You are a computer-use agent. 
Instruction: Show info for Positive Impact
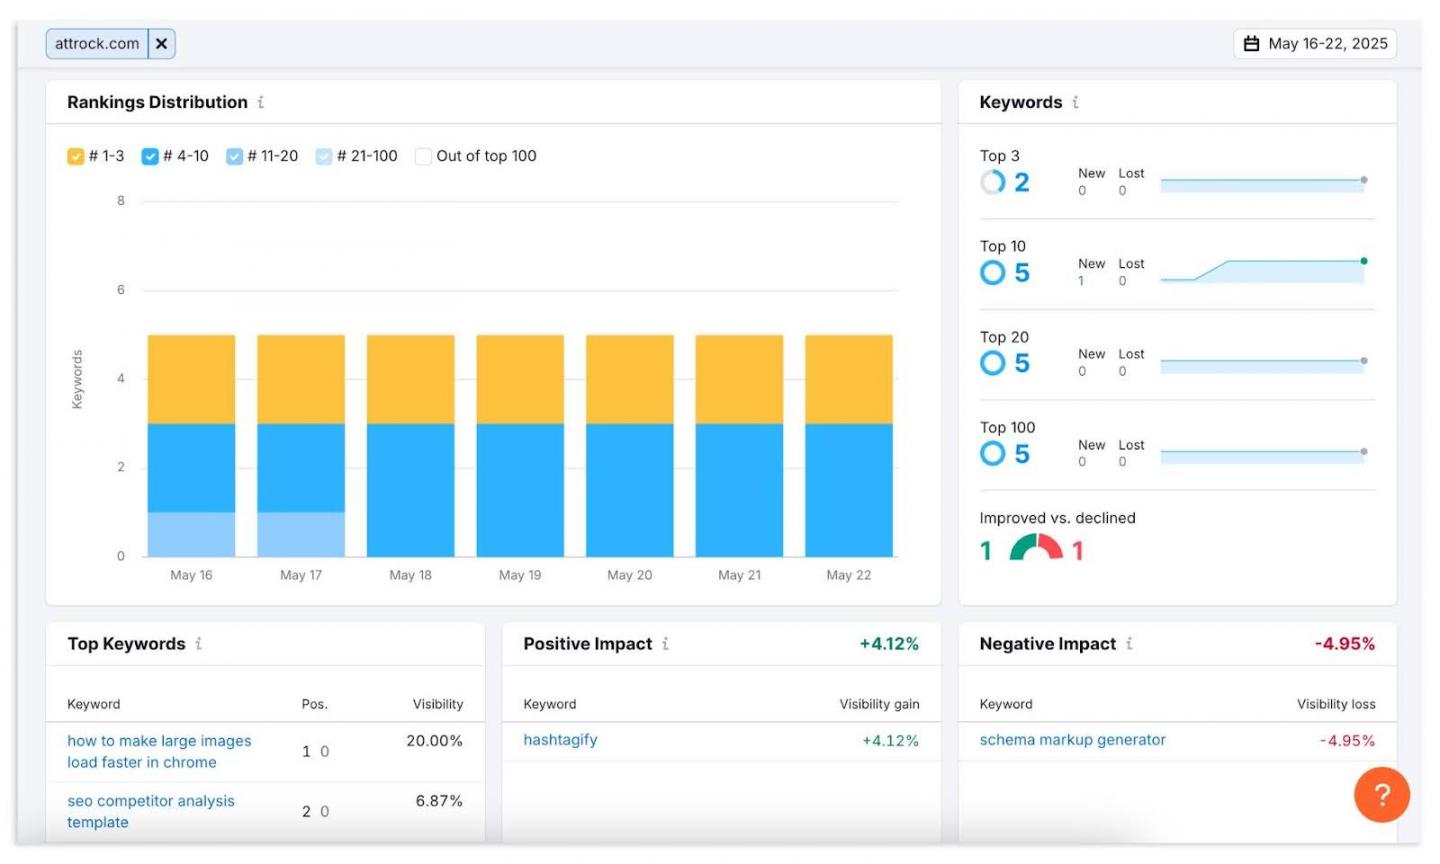click(x=665, y=644)
